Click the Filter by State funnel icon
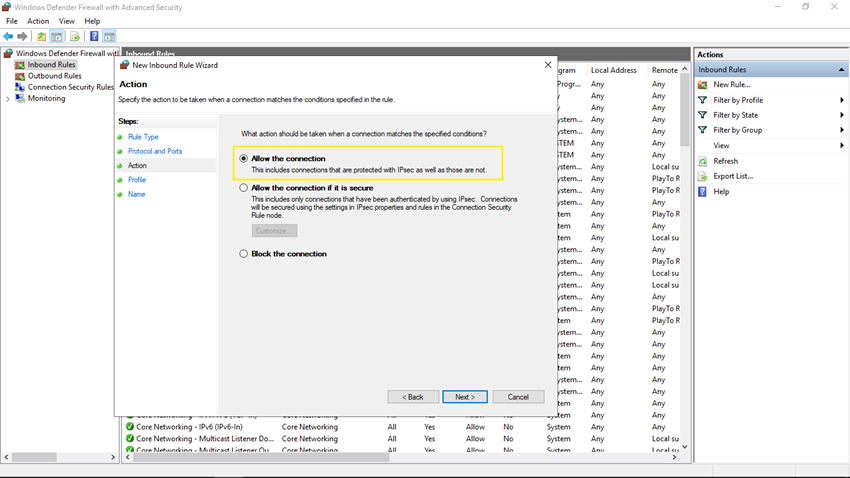 pyautogui.click(x=703, y=115)
